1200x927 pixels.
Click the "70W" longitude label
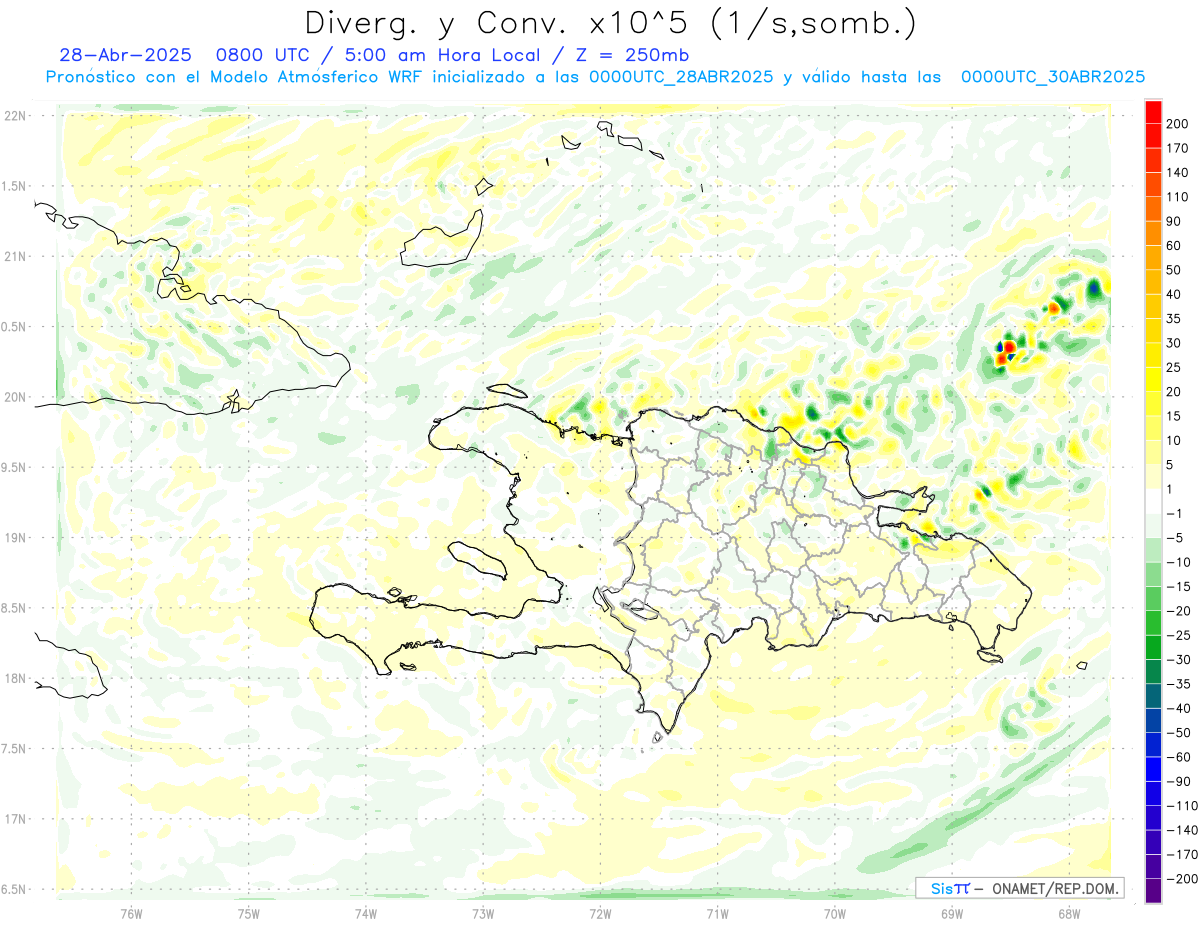[835, 913]
